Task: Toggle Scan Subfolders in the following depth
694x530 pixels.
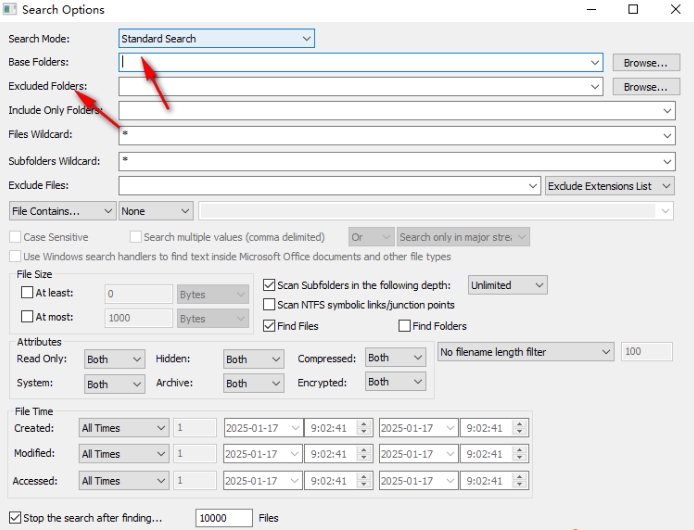Action: [269, 285]
